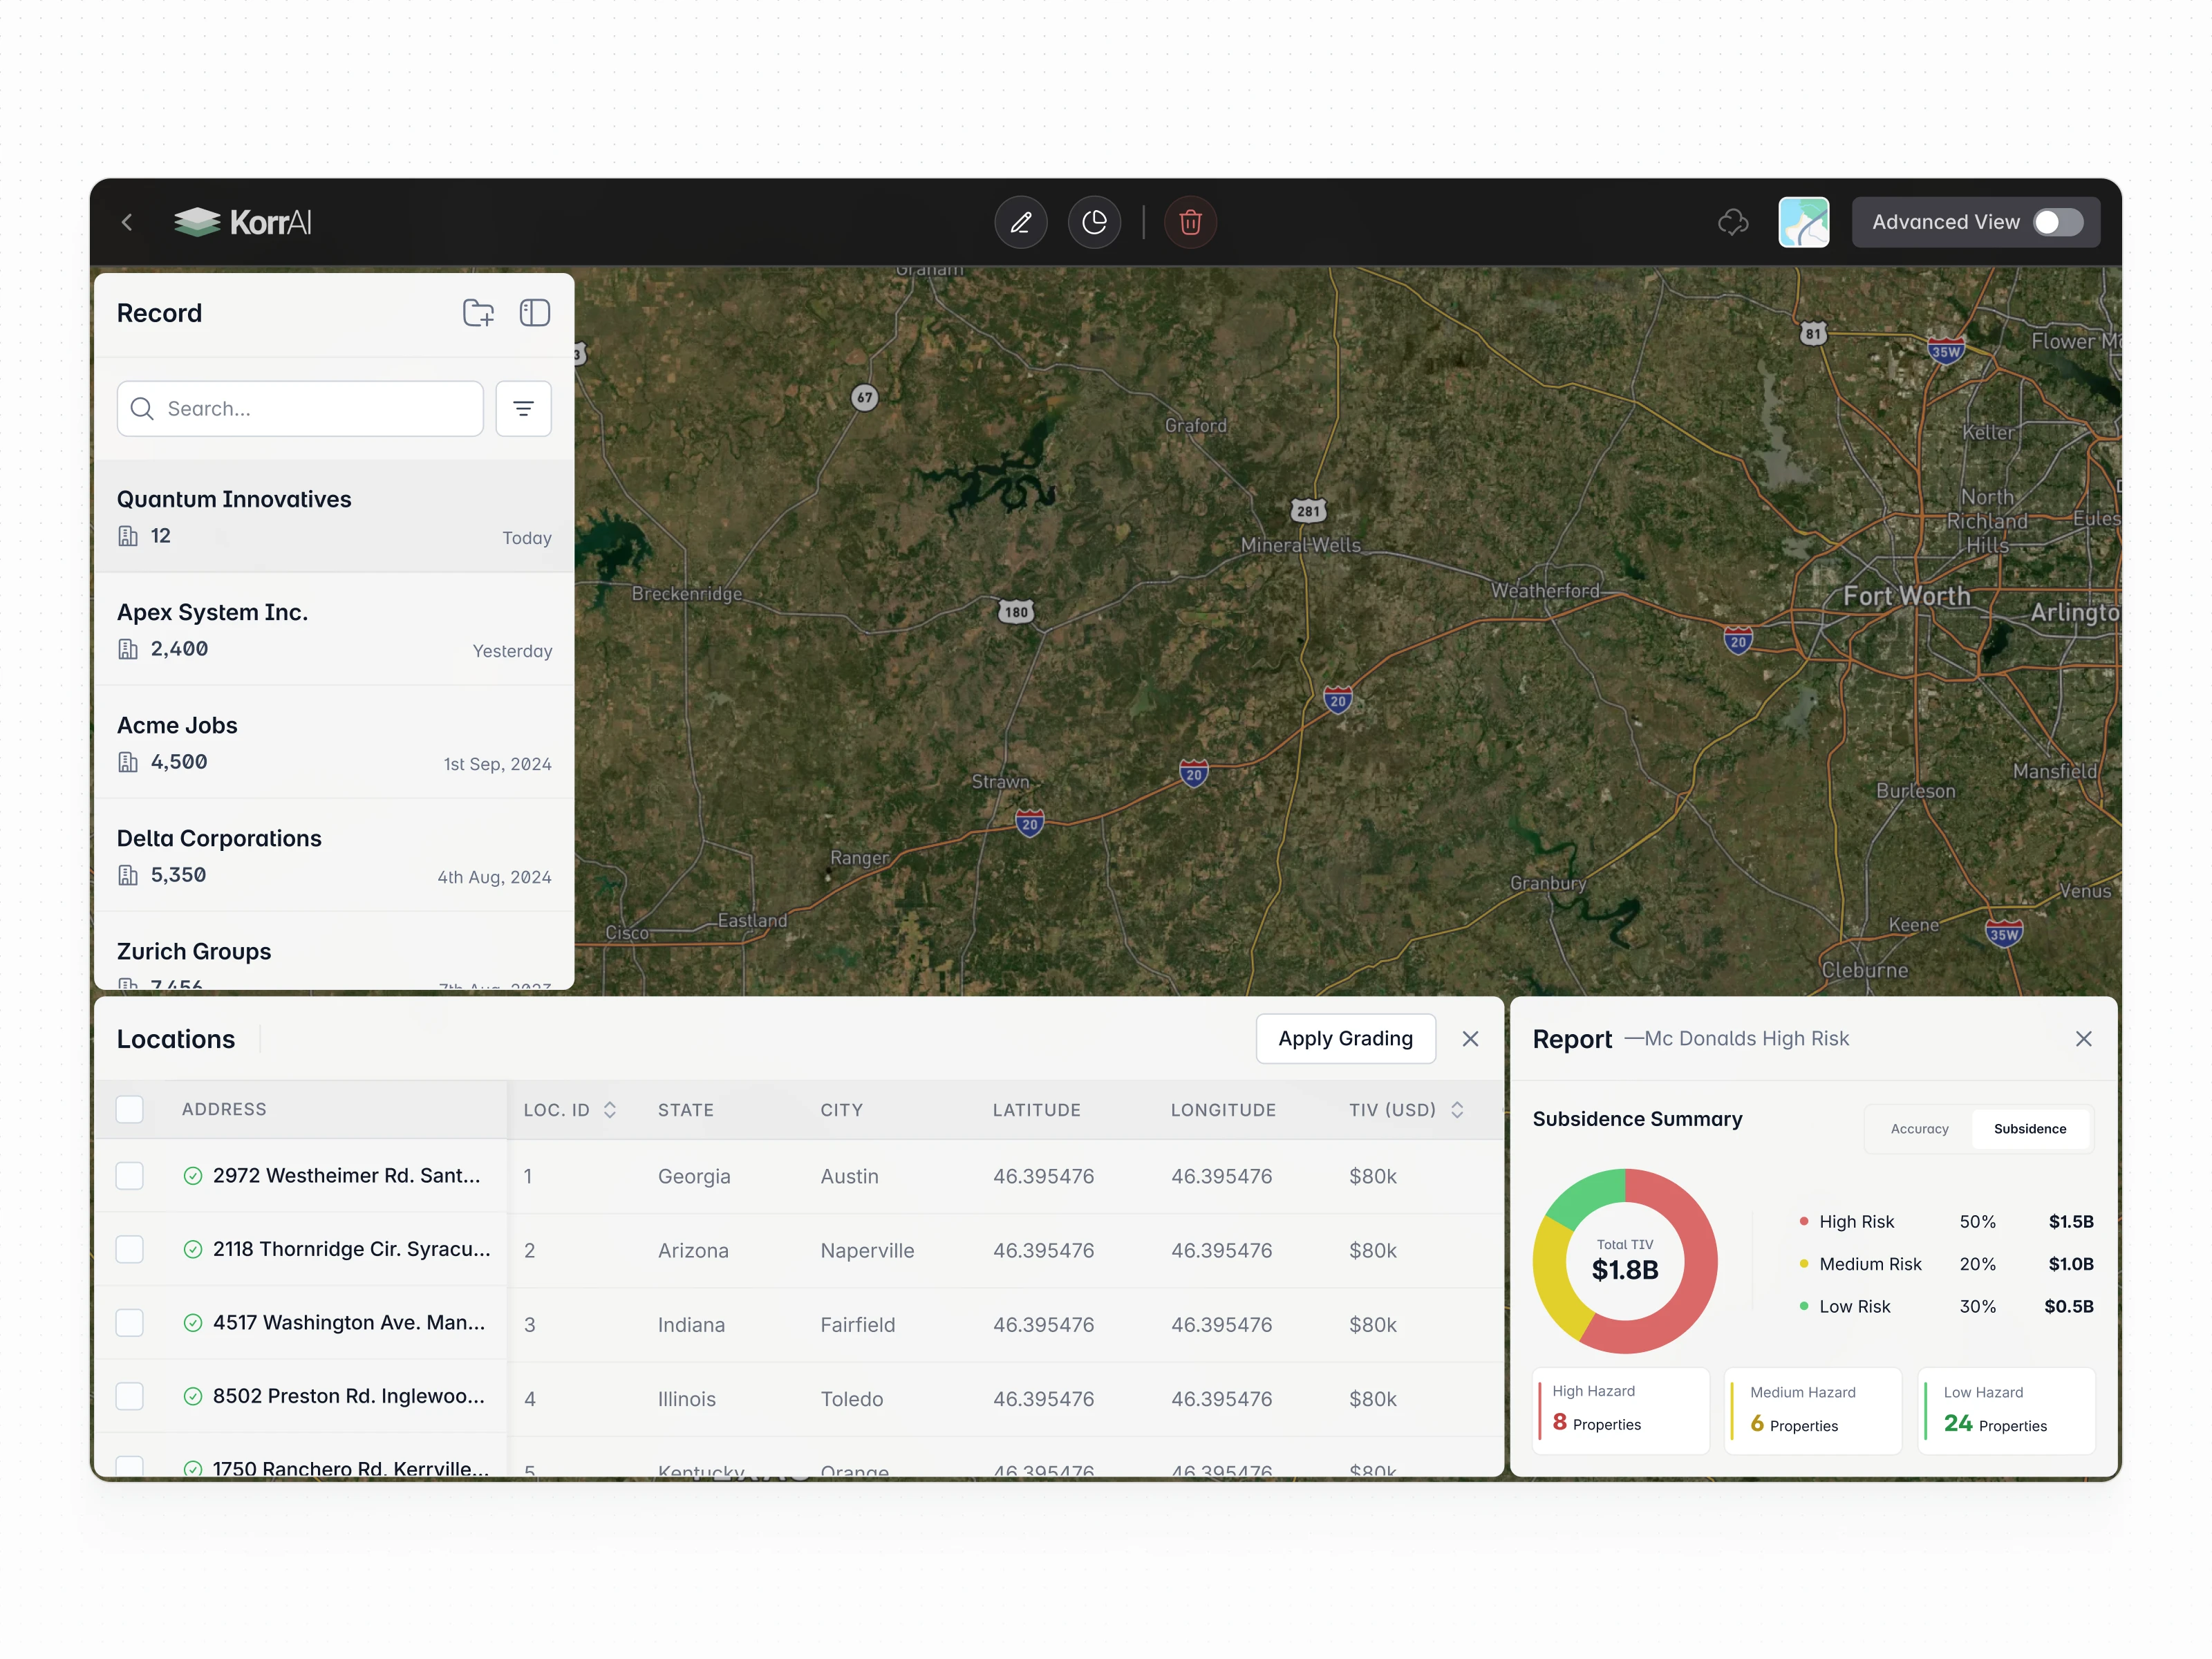Open the filter icon beside search

pos(523,408)
